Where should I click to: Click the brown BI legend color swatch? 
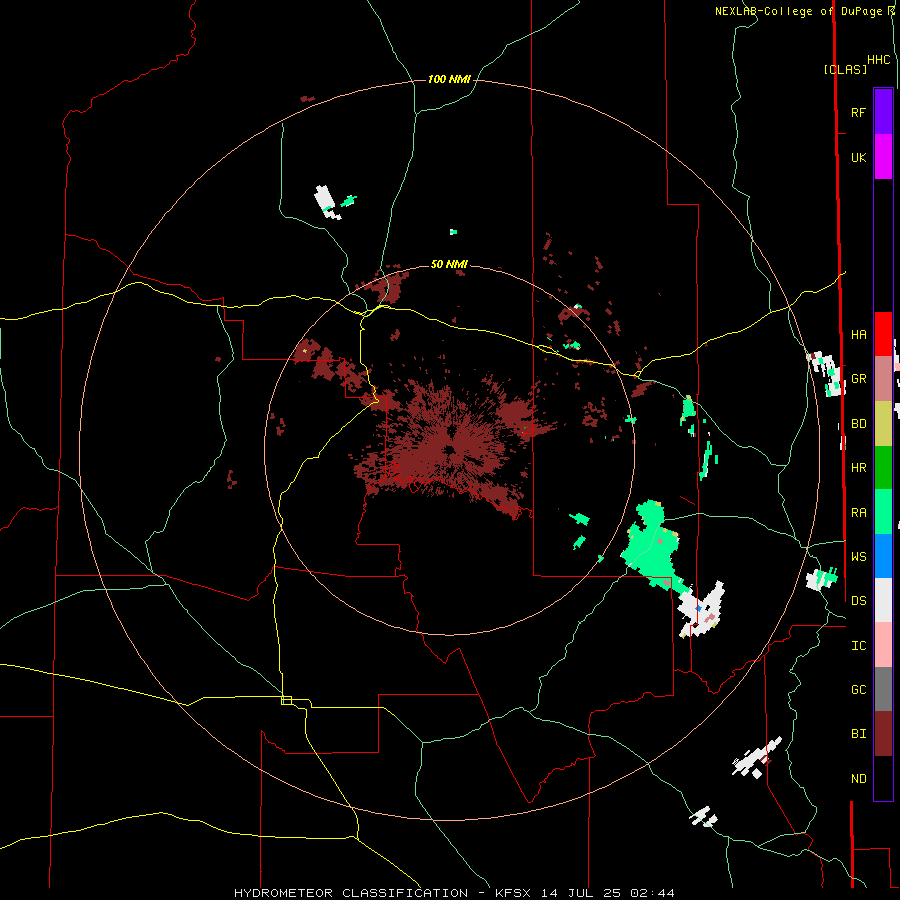pyautogui.click(x=883, y=734)
